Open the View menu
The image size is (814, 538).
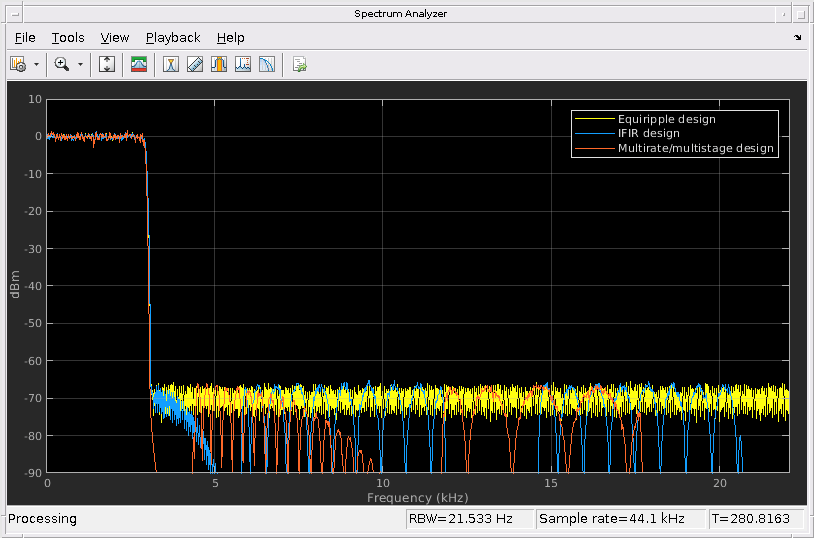115,37
